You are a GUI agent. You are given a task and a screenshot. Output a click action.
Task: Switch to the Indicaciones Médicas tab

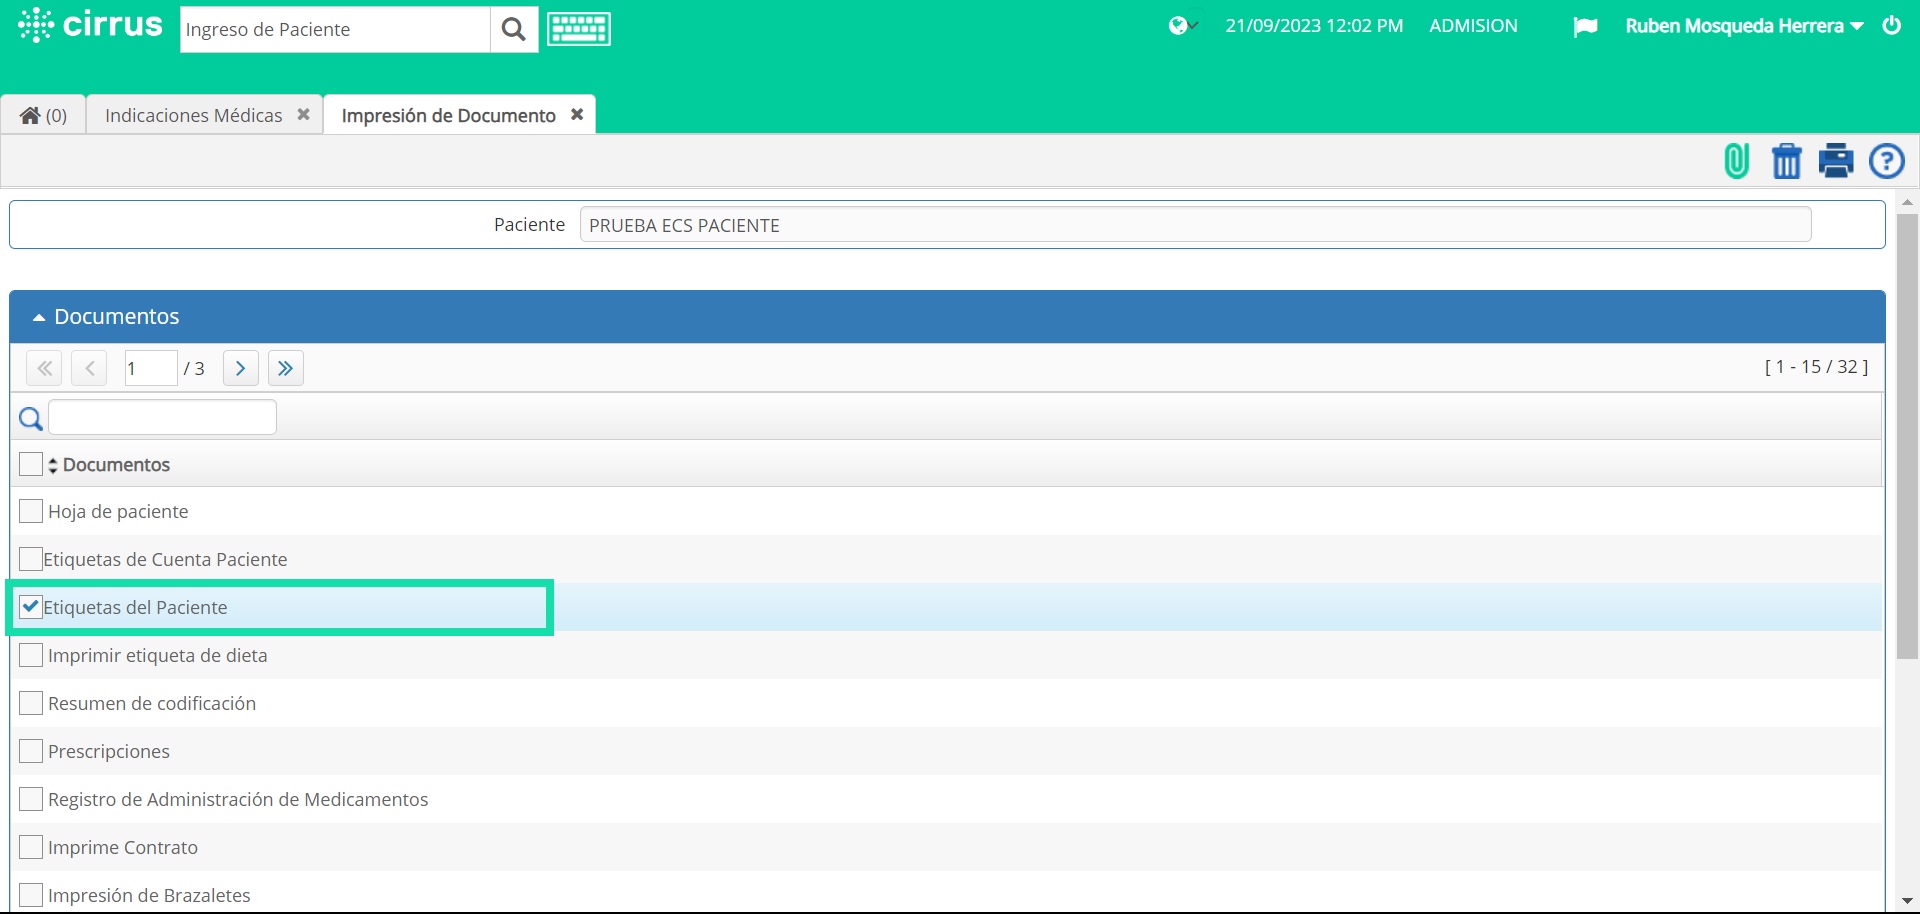point(194,115)
